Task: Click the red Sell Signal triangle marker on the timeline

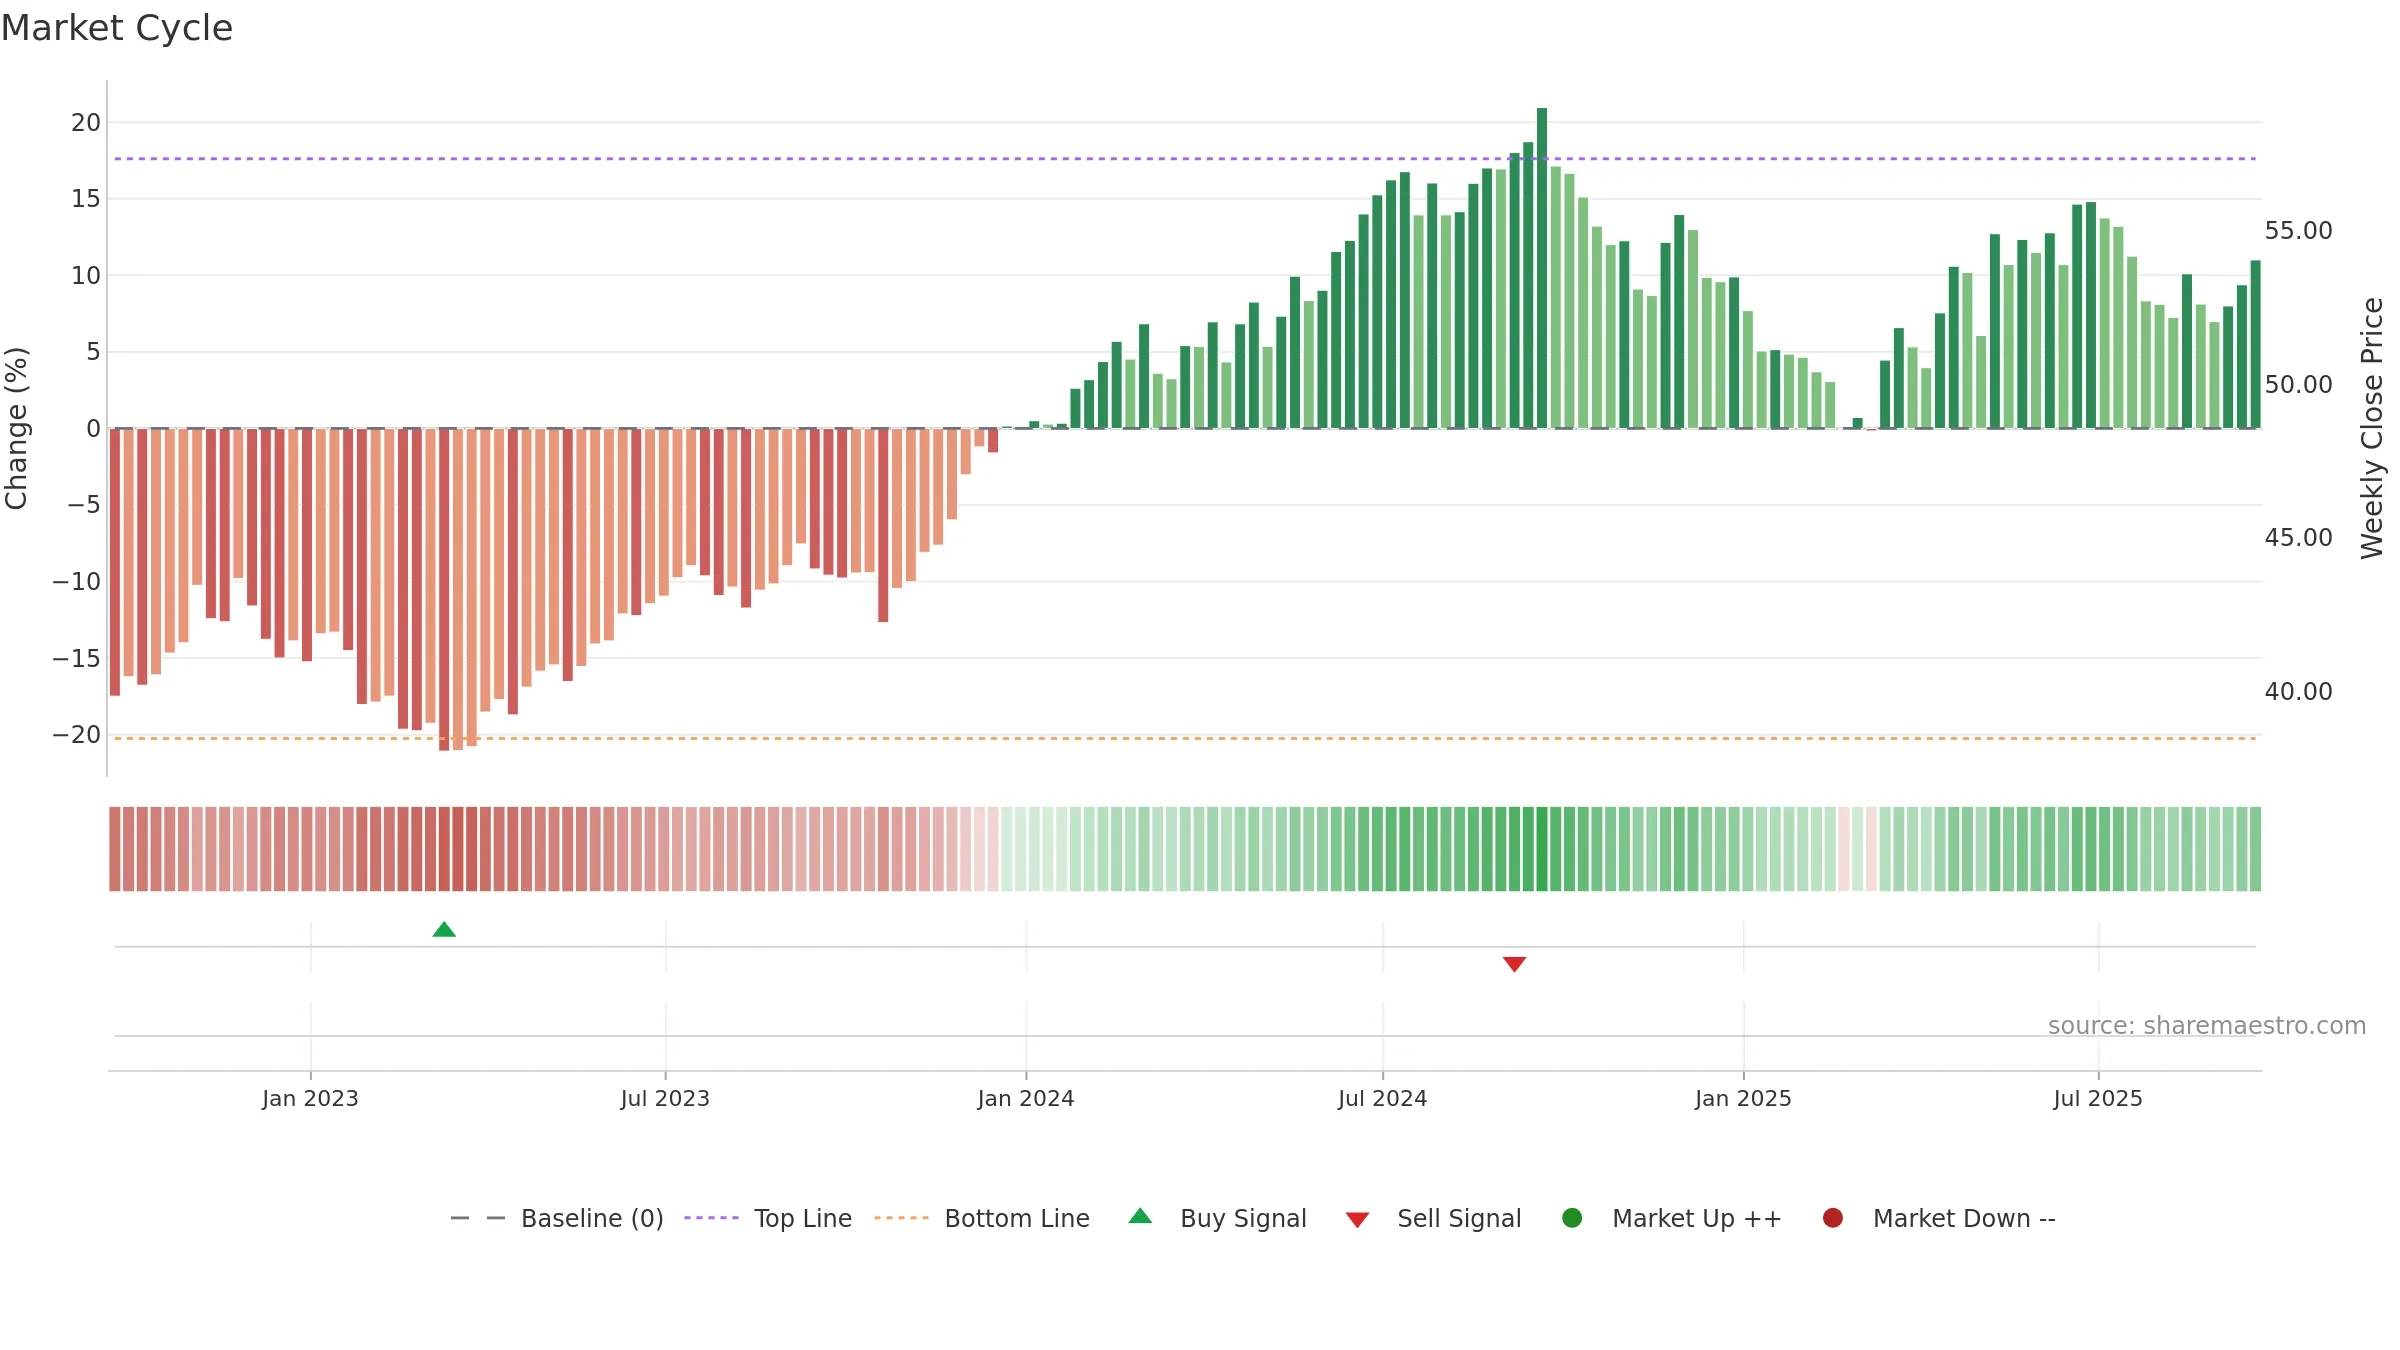Action: (x=1514, y=964)
